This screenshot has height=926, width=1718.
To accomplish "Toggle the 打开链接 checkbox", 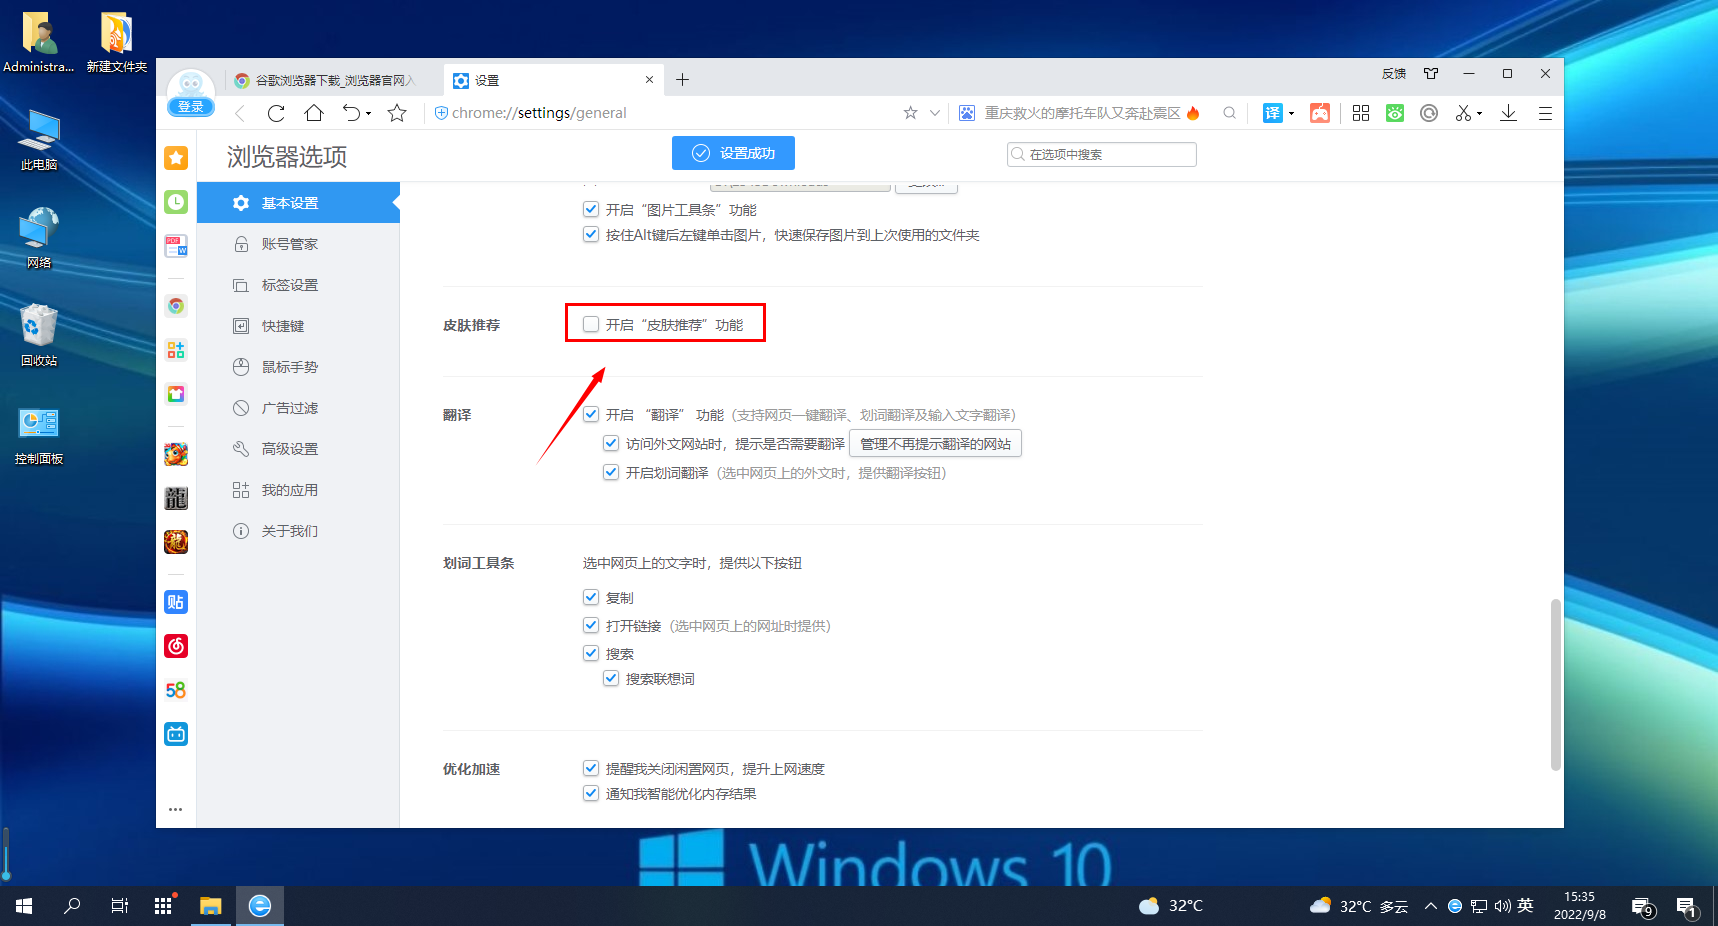I will click(591, 625).
